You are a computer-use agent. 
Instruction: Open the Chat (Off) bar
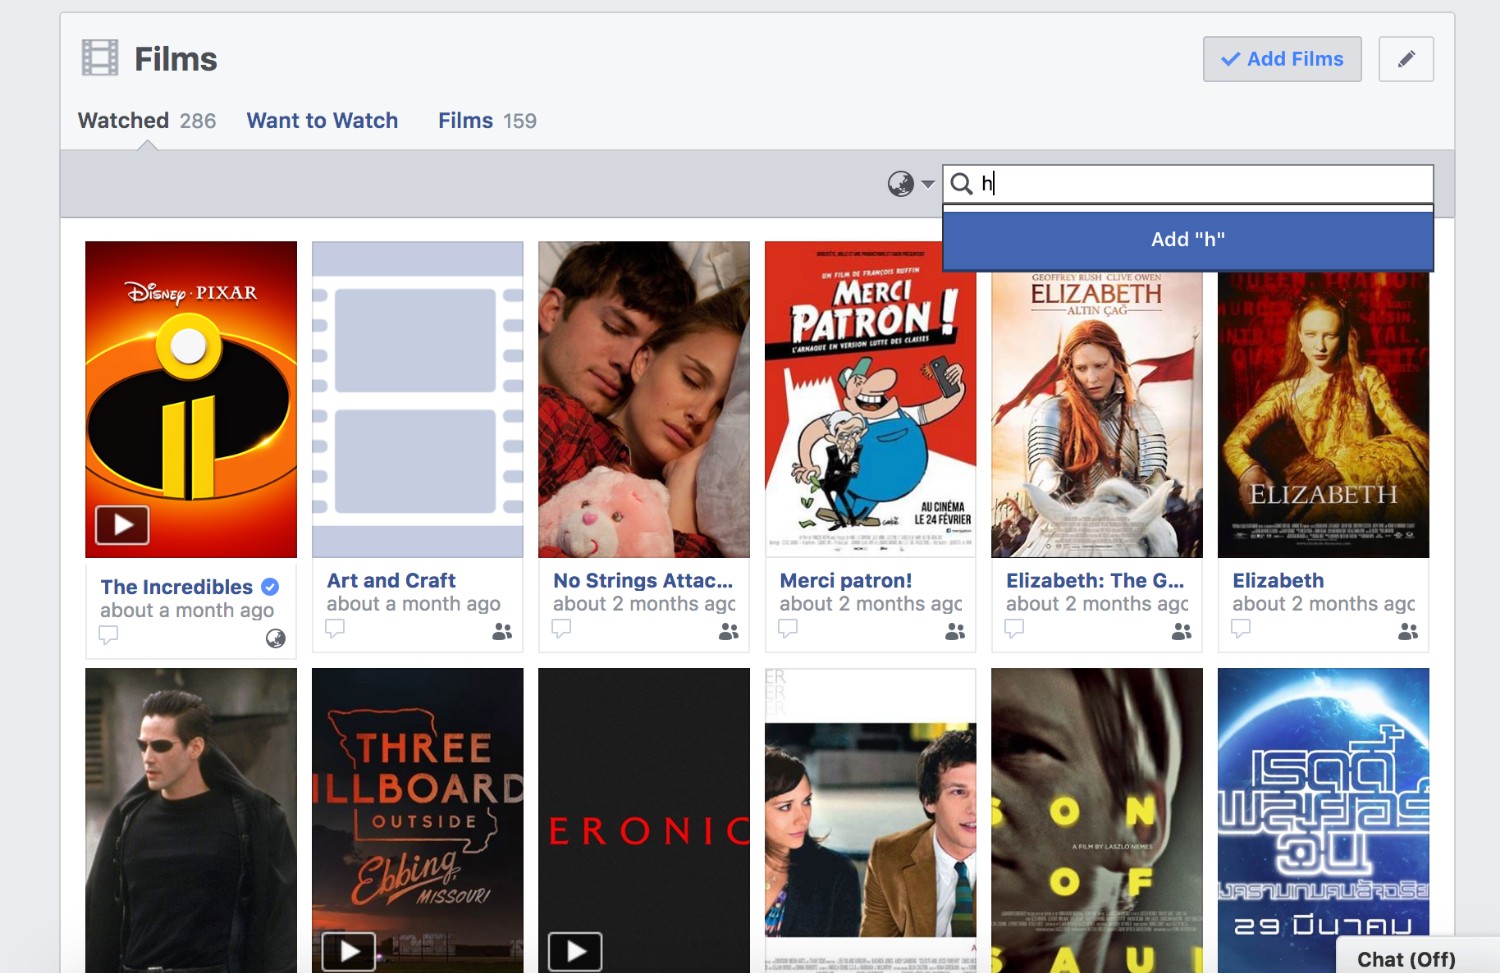click(1418, 956)
